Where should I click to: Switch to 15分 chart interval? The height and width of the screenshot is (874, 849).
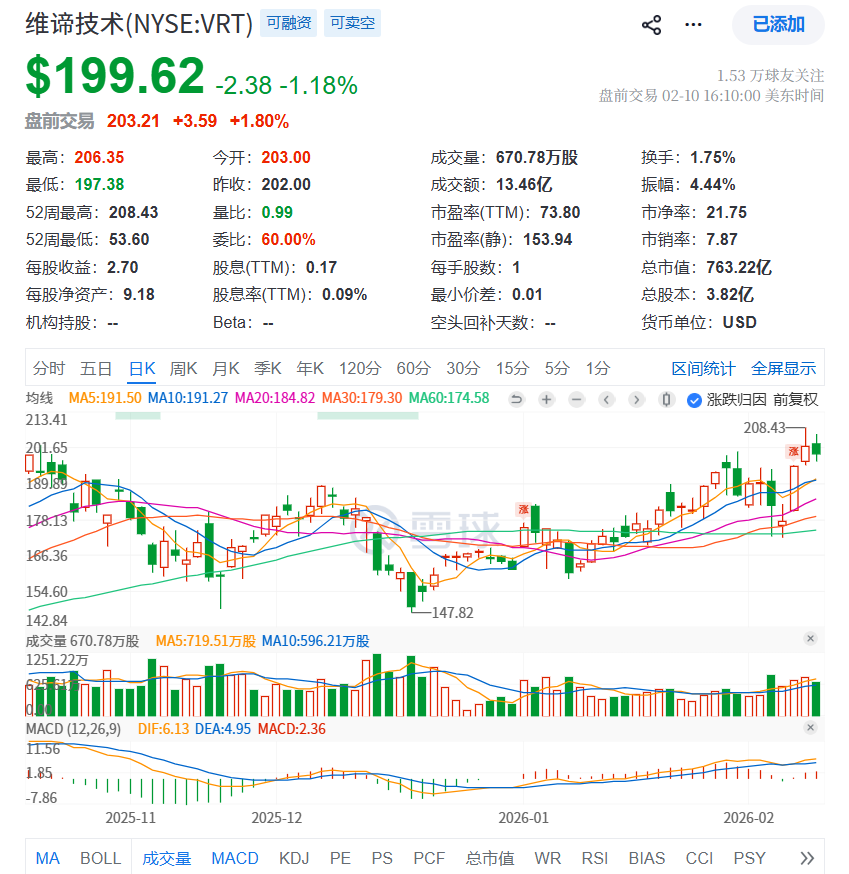click(513, 368)
